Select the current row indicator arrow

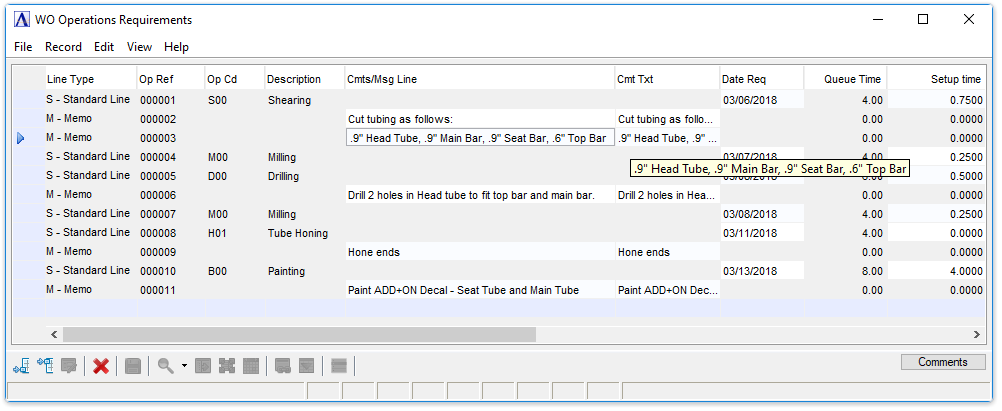click(21, 138)
